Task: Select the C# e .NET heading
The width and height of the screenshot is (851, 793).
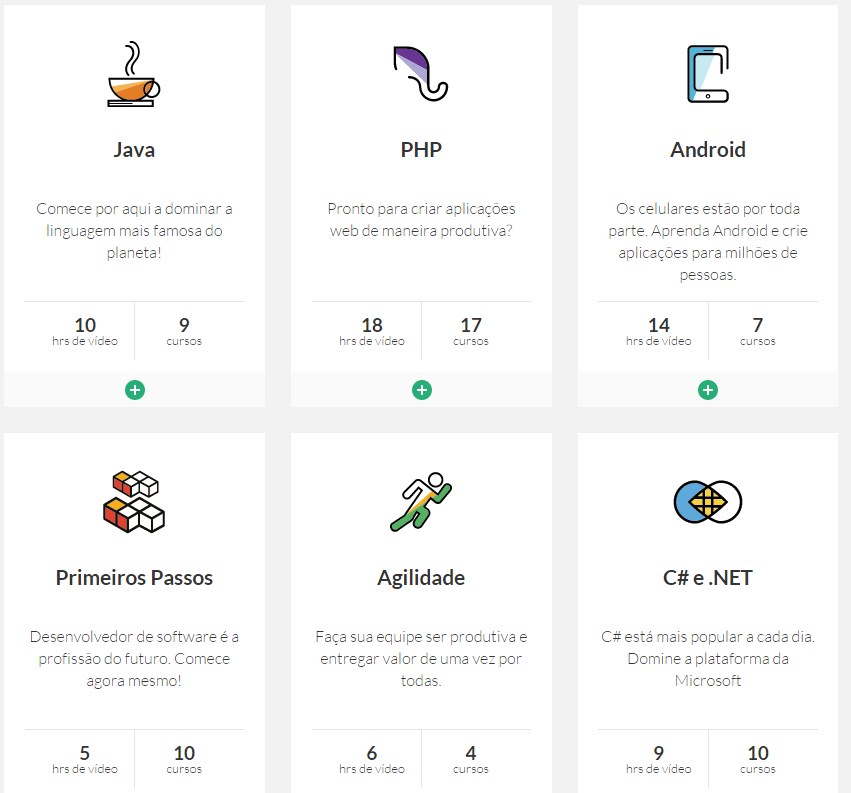Action: [708, 578]
